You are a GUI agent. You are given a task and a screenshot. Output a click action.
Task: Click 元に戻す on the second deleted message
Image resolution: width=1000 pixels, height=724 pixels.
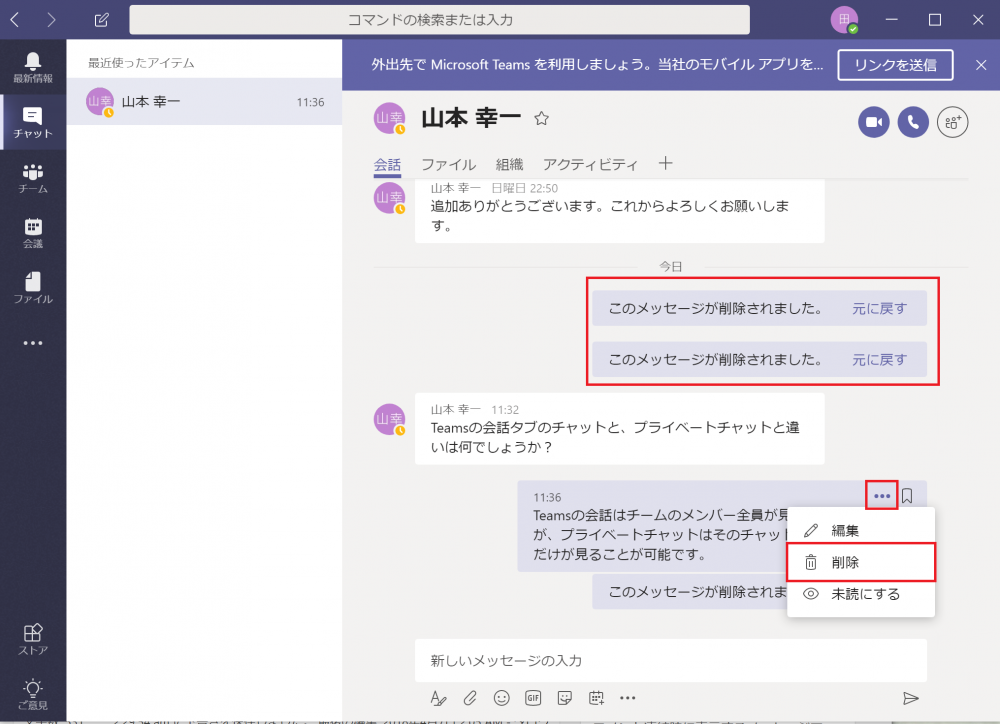[x=879, y=360]
